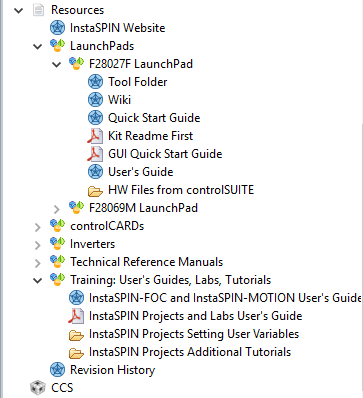Open Kit Readme First PDF
The height and width of the screenshot is (398, 363).
pyautogui.click(x=150, y=136)
